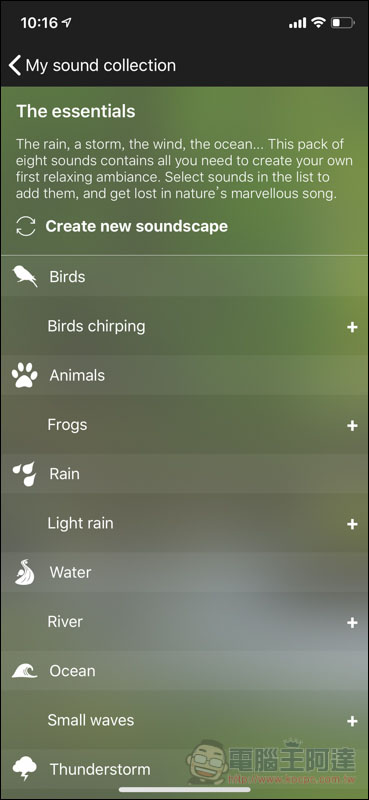Add Light rain using plus sign
The width and height of the screenshot is (369, 800).
click(352, 523)
